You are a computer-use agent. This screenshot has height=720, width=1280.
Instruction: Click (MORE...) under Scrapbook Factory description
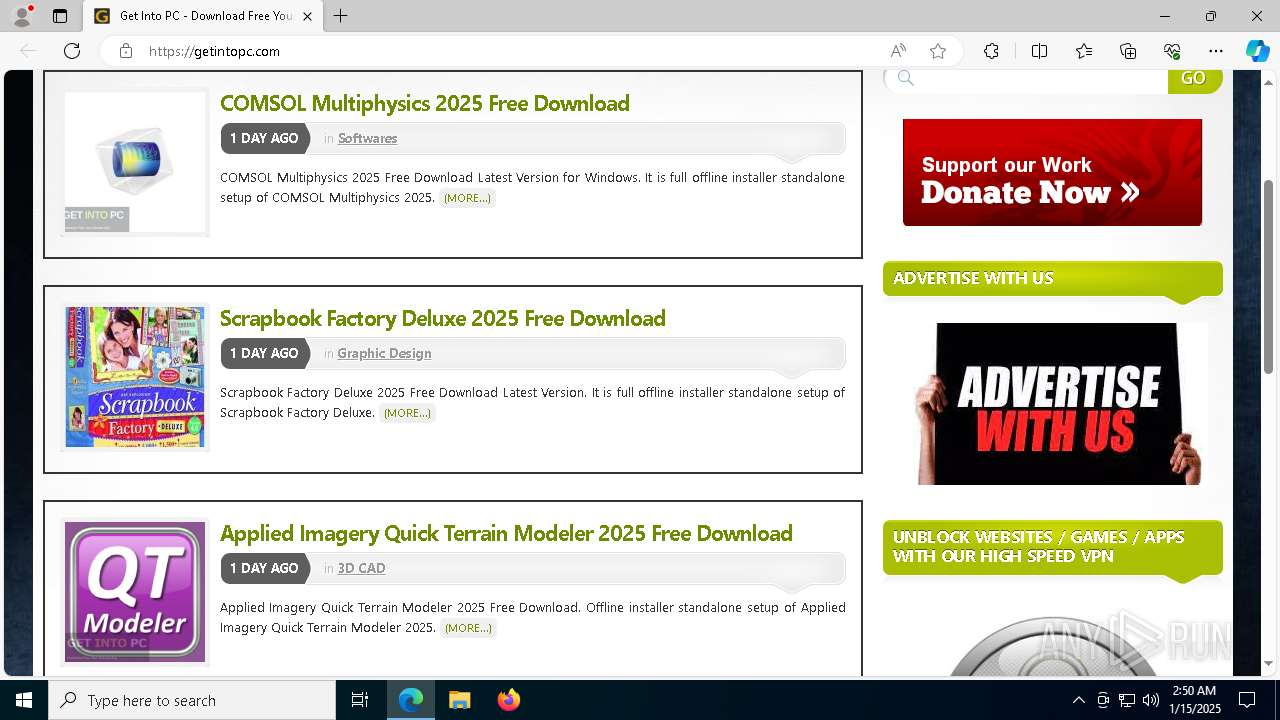click(x=407, y=413)
